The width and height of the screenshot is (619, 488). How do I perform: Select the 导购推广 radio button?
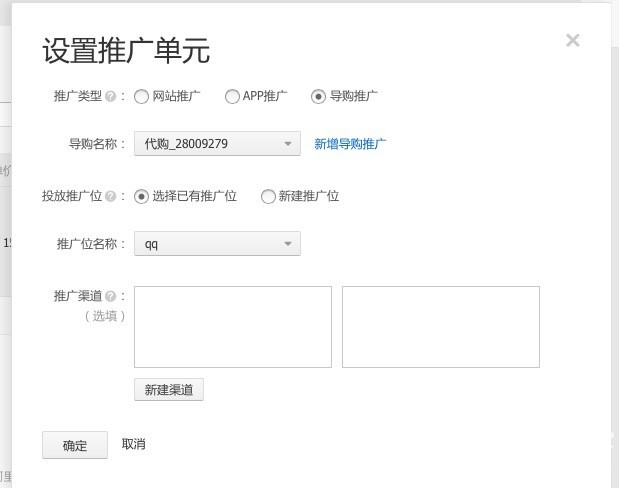[x=318, y=97]
